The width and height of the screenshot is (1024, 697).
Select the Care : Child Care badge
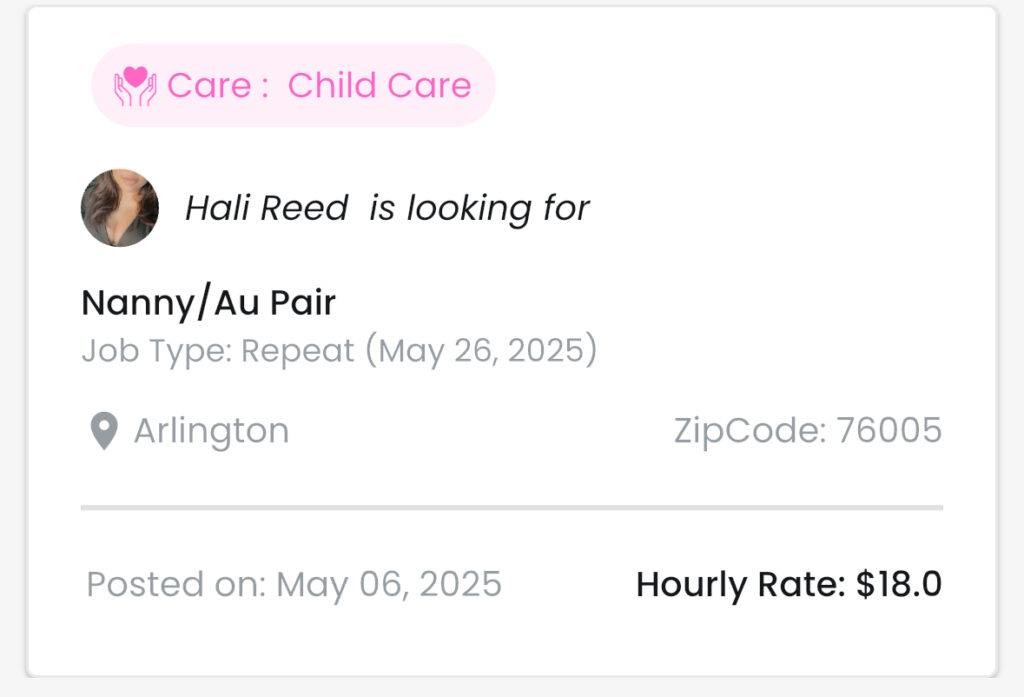(293, 86)
